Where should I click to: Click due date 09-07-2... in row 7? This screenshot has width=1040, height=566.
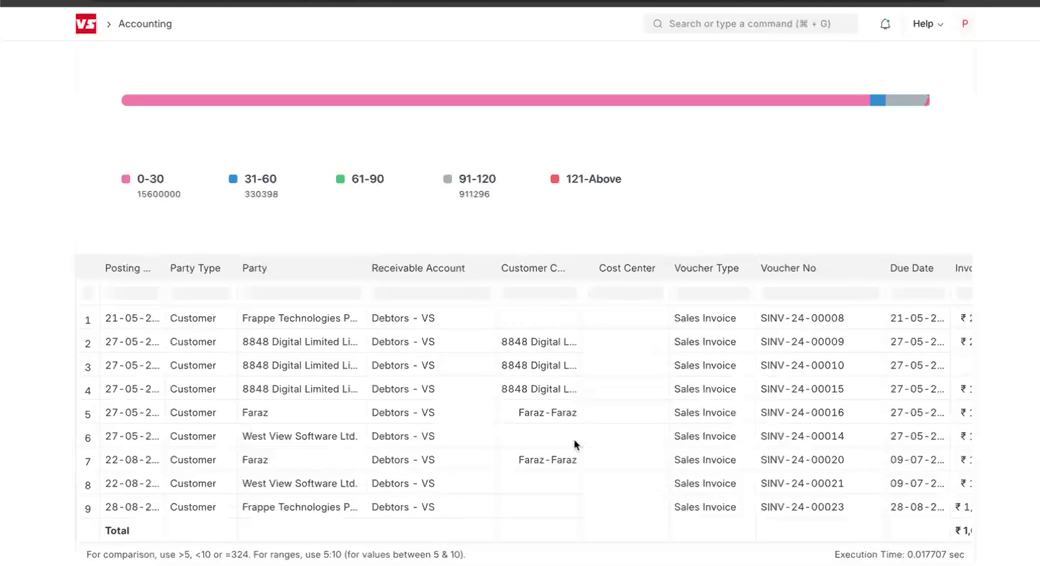pos(917,460)
